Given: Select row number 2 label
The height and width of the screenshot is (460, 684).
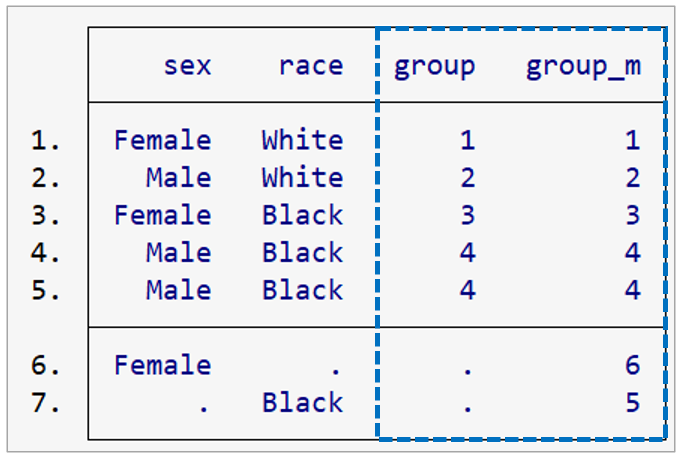Looking at the screenshot, I should [46, 178].
